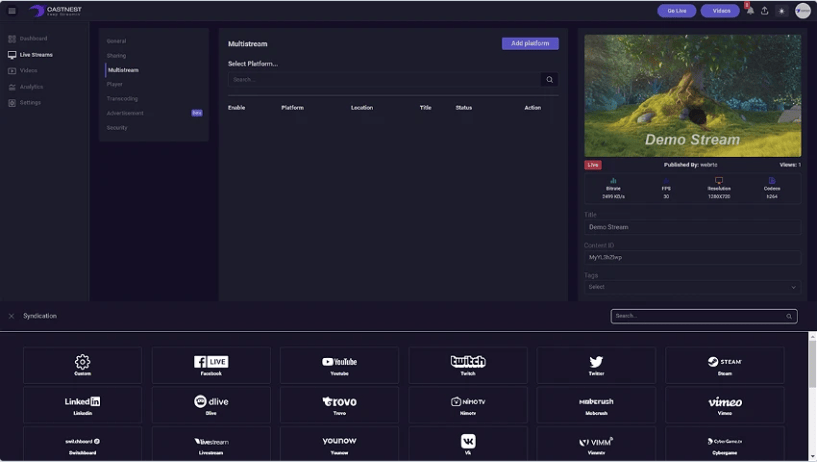This screenshot has height=462, width=817.
Task: Select the Twitter platform tile
Action: tap(596, 365)
